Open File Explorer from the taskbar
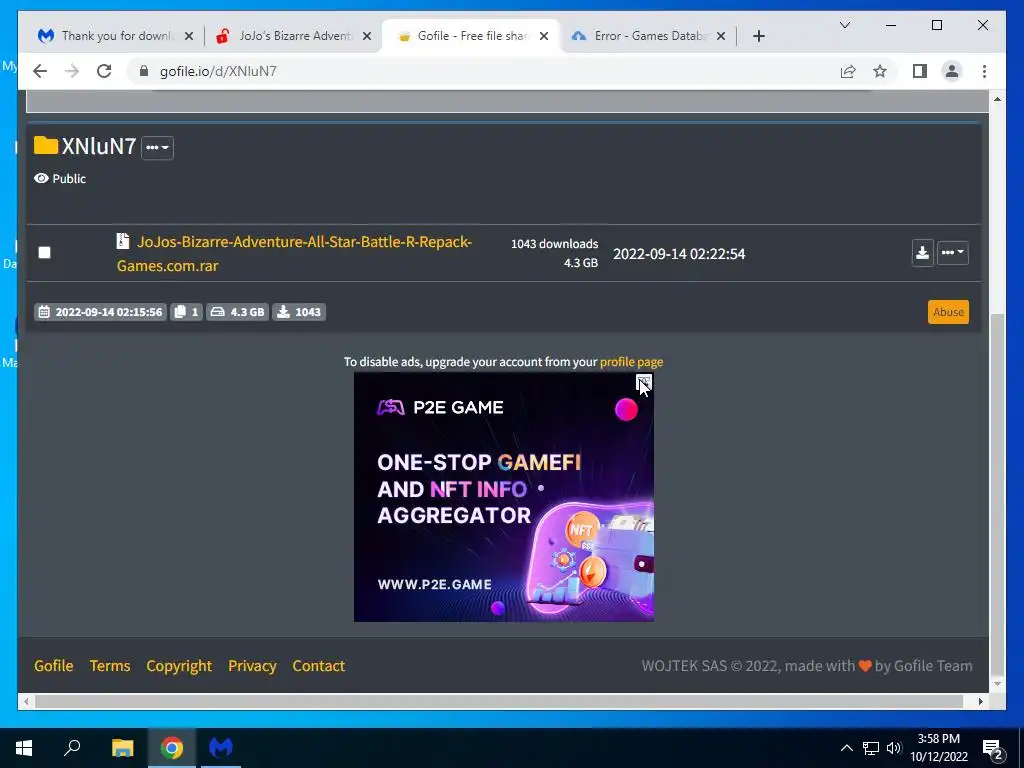 (x=122, y=748)
